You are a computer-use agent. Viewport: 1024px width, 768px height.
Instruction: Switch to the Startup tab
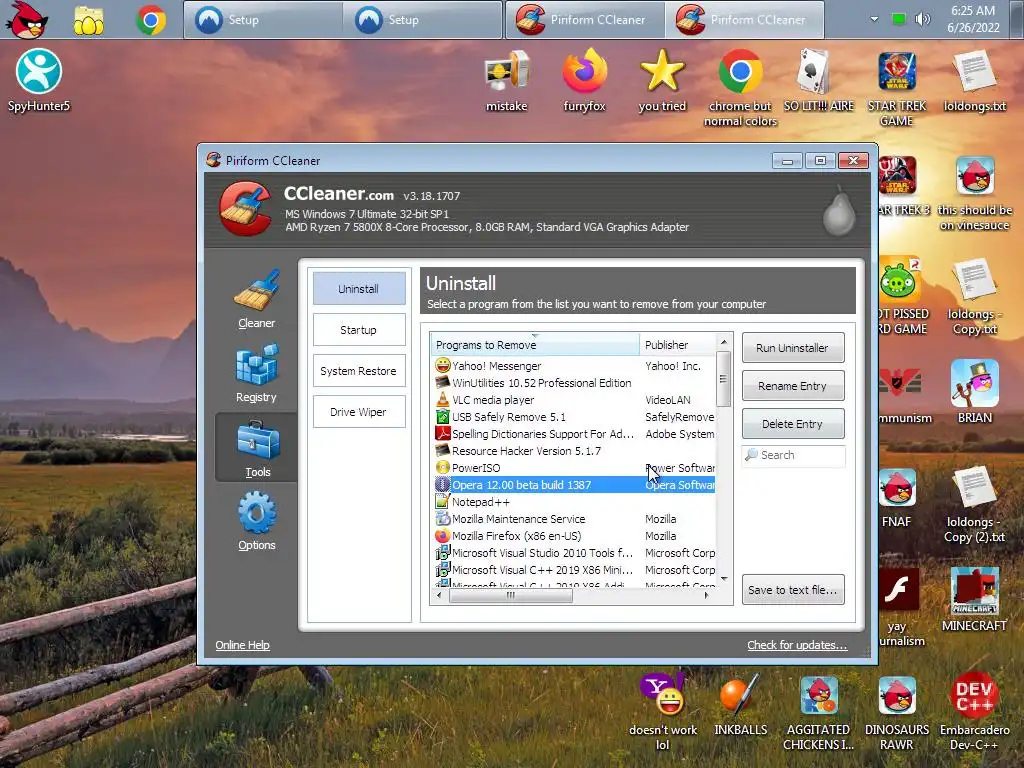click(x=359, y=330)
